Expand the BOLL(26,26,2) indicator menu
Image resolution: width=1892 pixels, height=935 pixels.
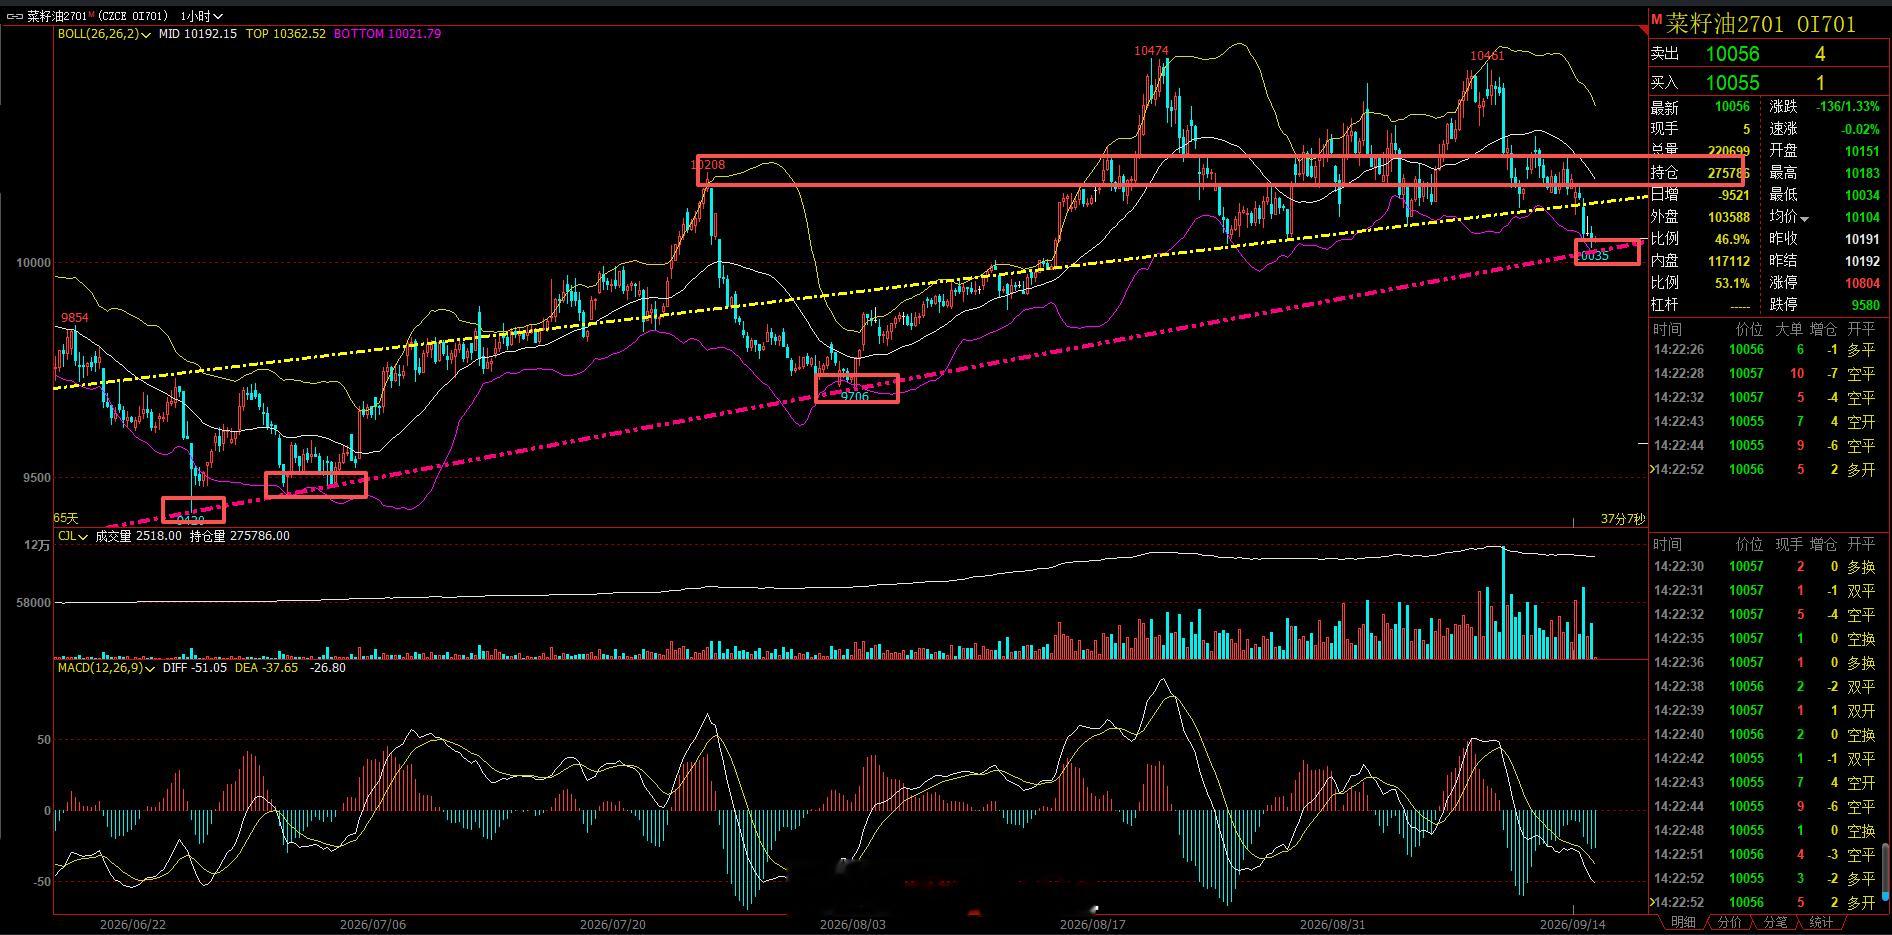104,34
